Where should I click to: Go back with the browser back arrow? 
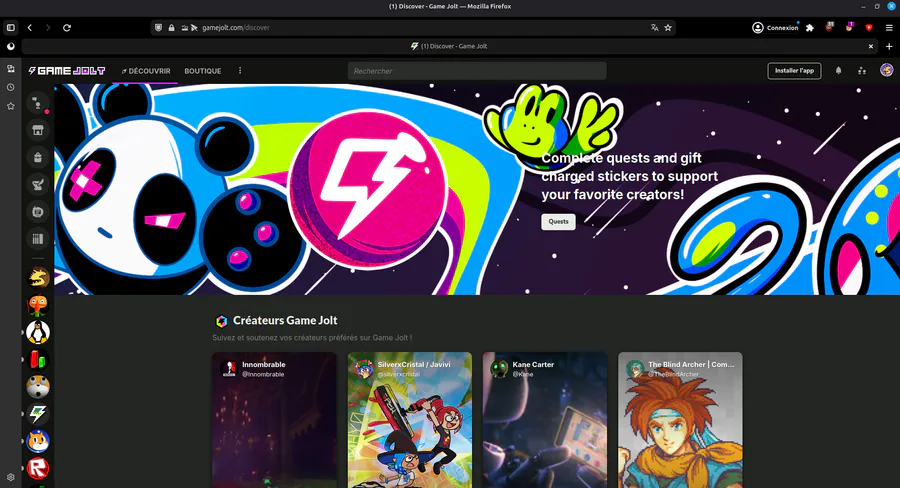30,28
